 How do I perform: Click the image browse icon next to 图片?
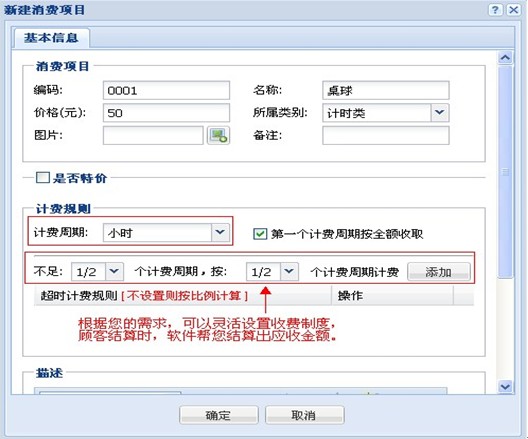(218, 136)
